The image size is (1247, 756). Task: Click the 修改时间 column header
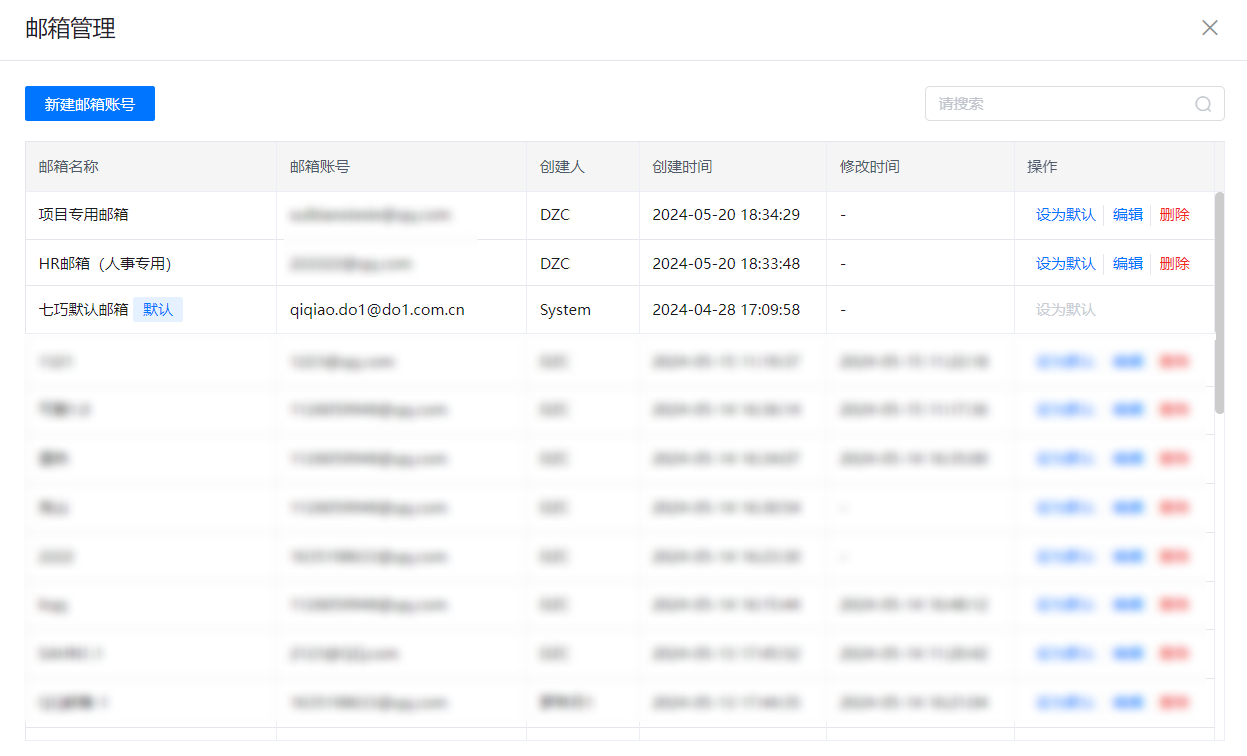[870, 167]
